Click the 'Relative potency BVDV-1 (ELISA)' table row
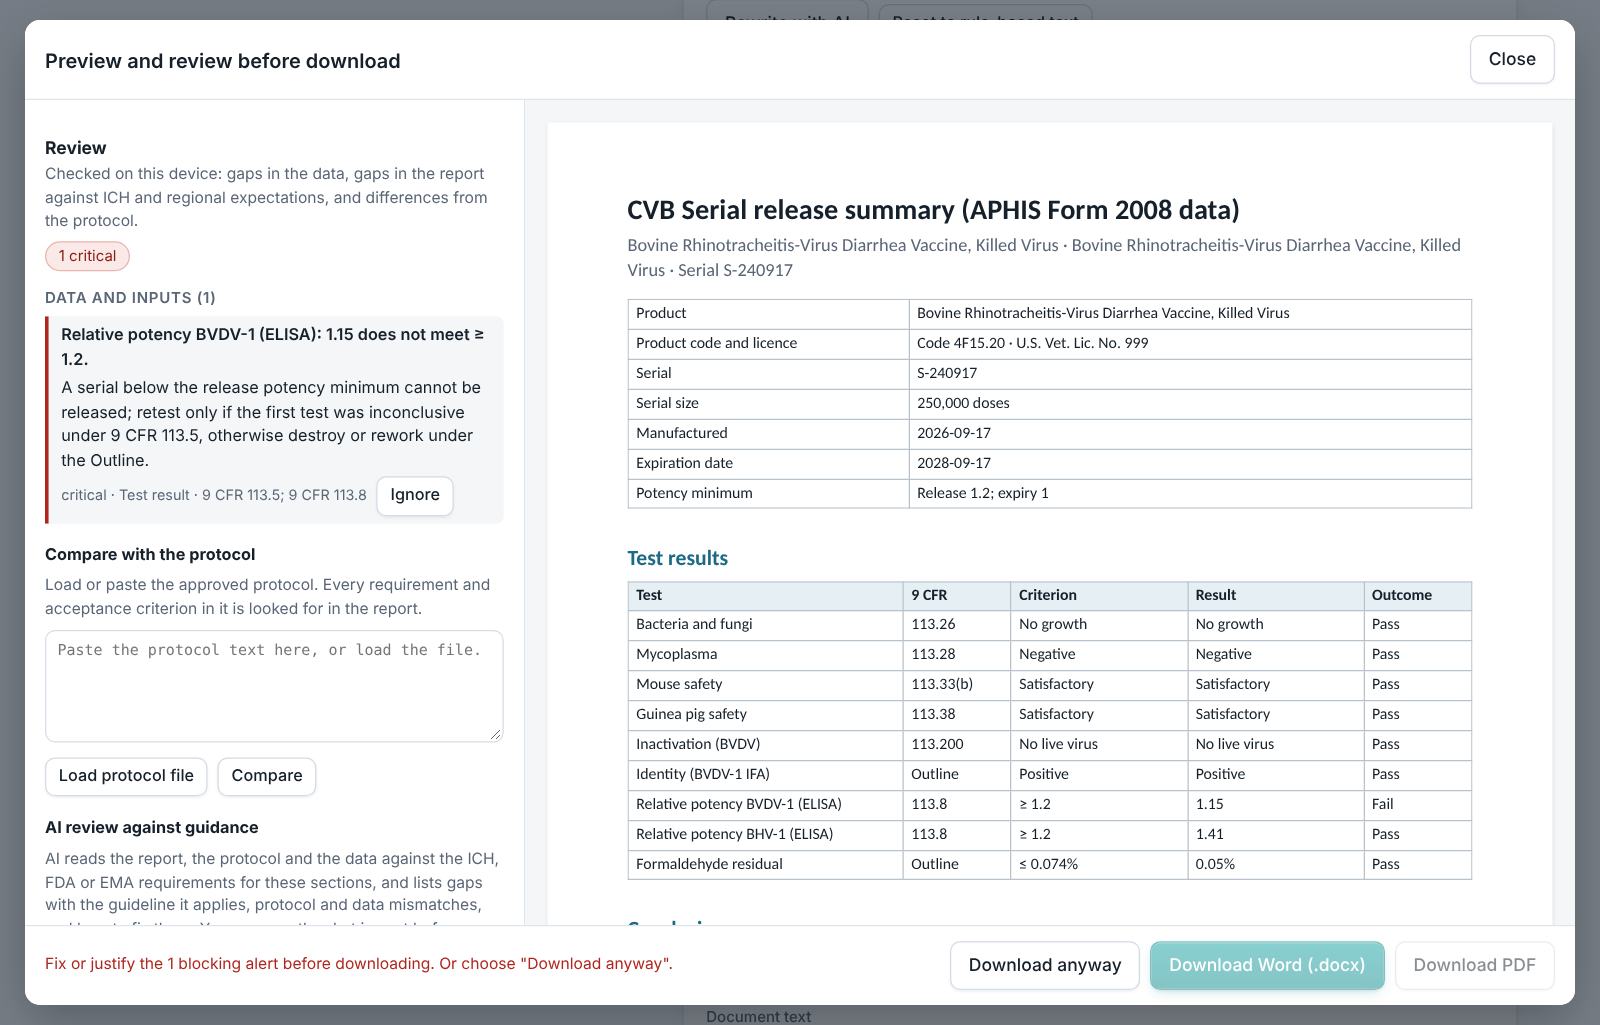 tap(1049, 804)
